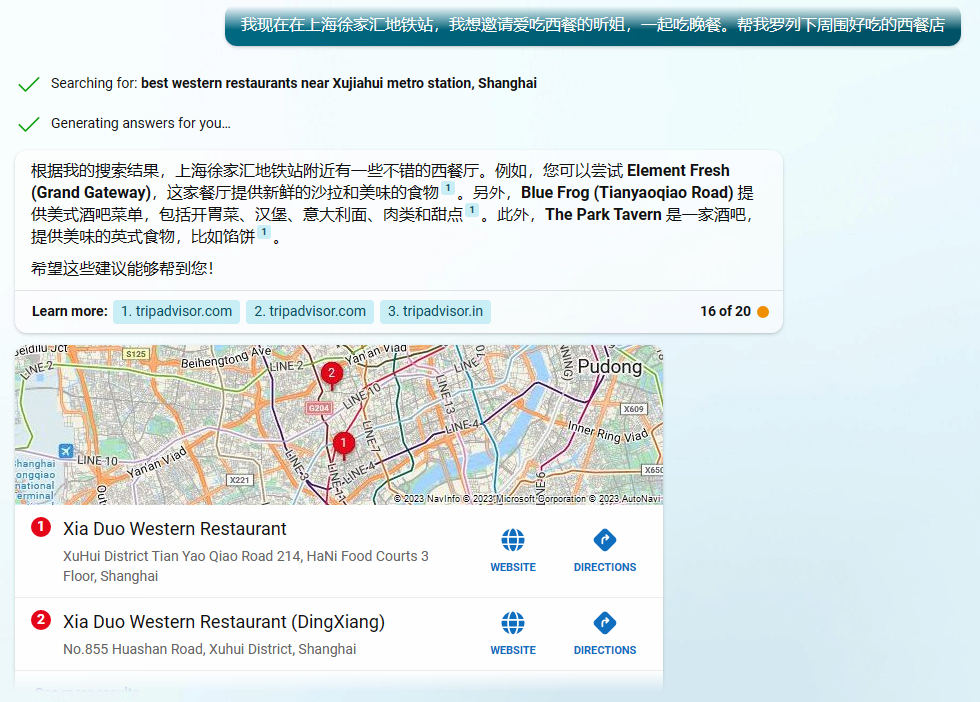Click 'The Park Tavern' bold name
Image resolution: width=980 pixels, height=702 pixels.
click(x=603, y=214)
